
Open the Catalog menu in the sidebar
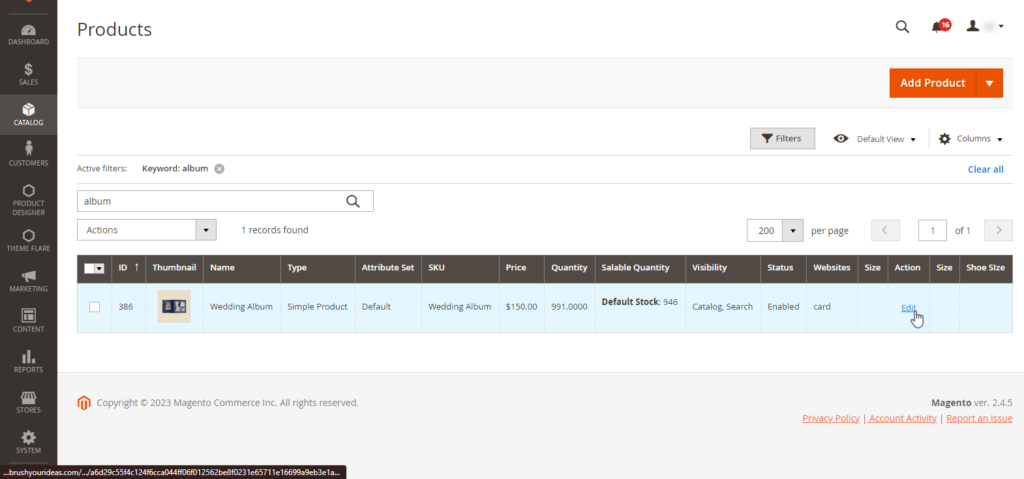[x=28, y=115]
